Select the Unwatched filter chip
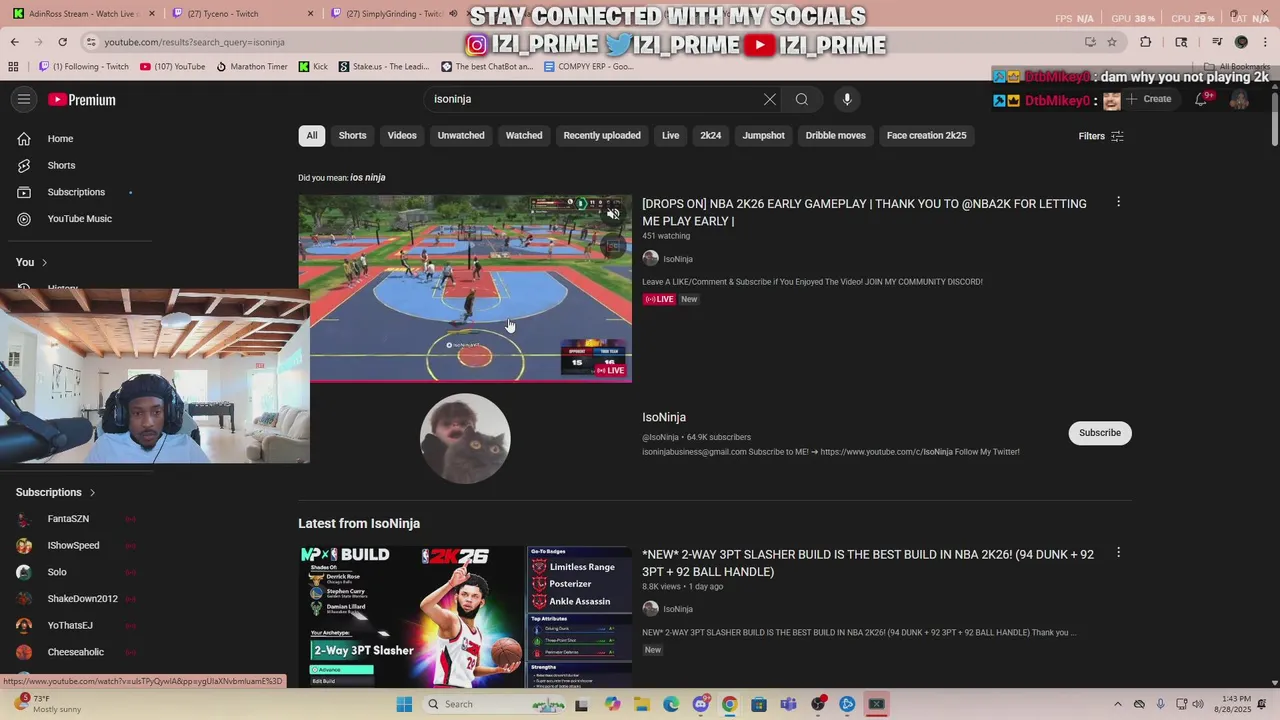Screen dimensions: 1280x720 click(x=461, y=135)
